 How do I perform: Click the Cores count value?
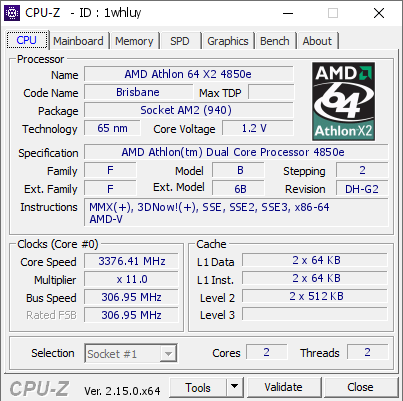(267, 352)
